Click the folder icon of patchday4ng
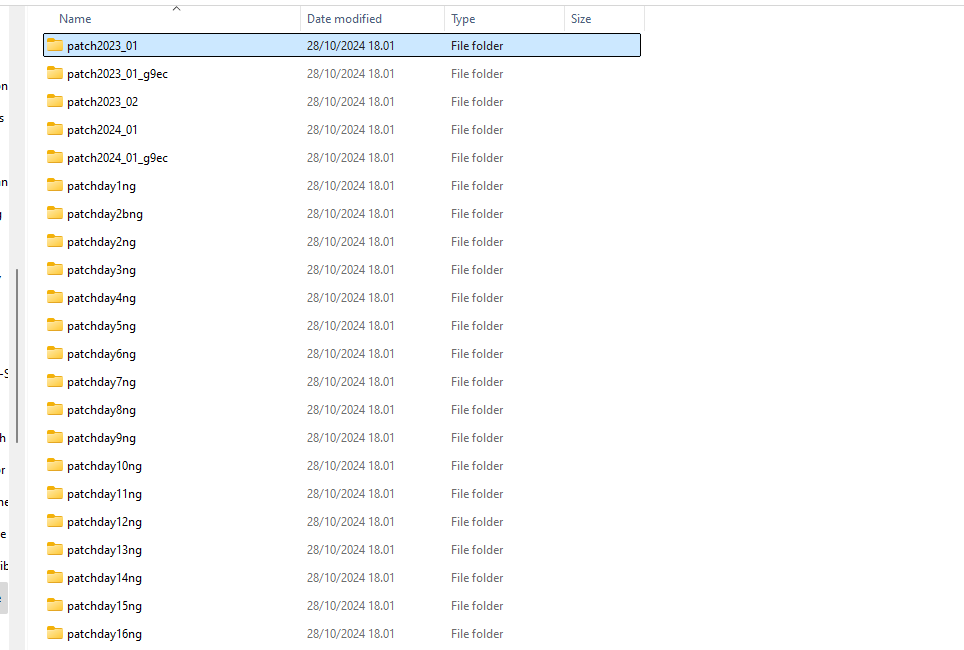 55,297
